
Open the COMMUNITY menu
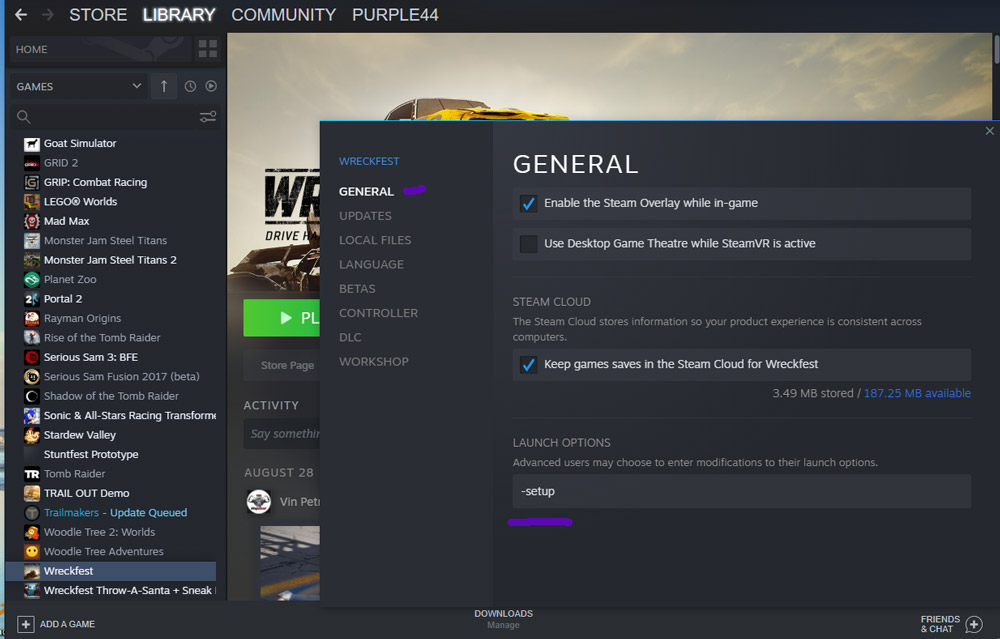pos(283,15)
